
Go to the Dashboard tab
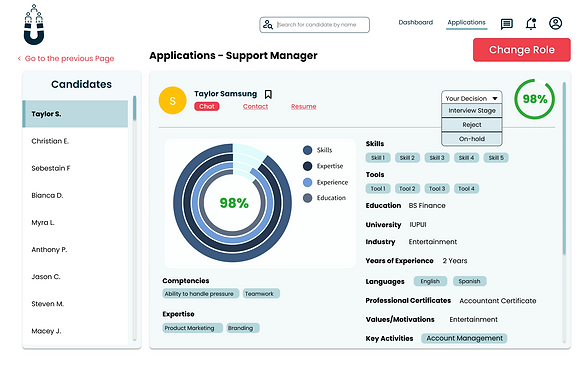point(416,22)
